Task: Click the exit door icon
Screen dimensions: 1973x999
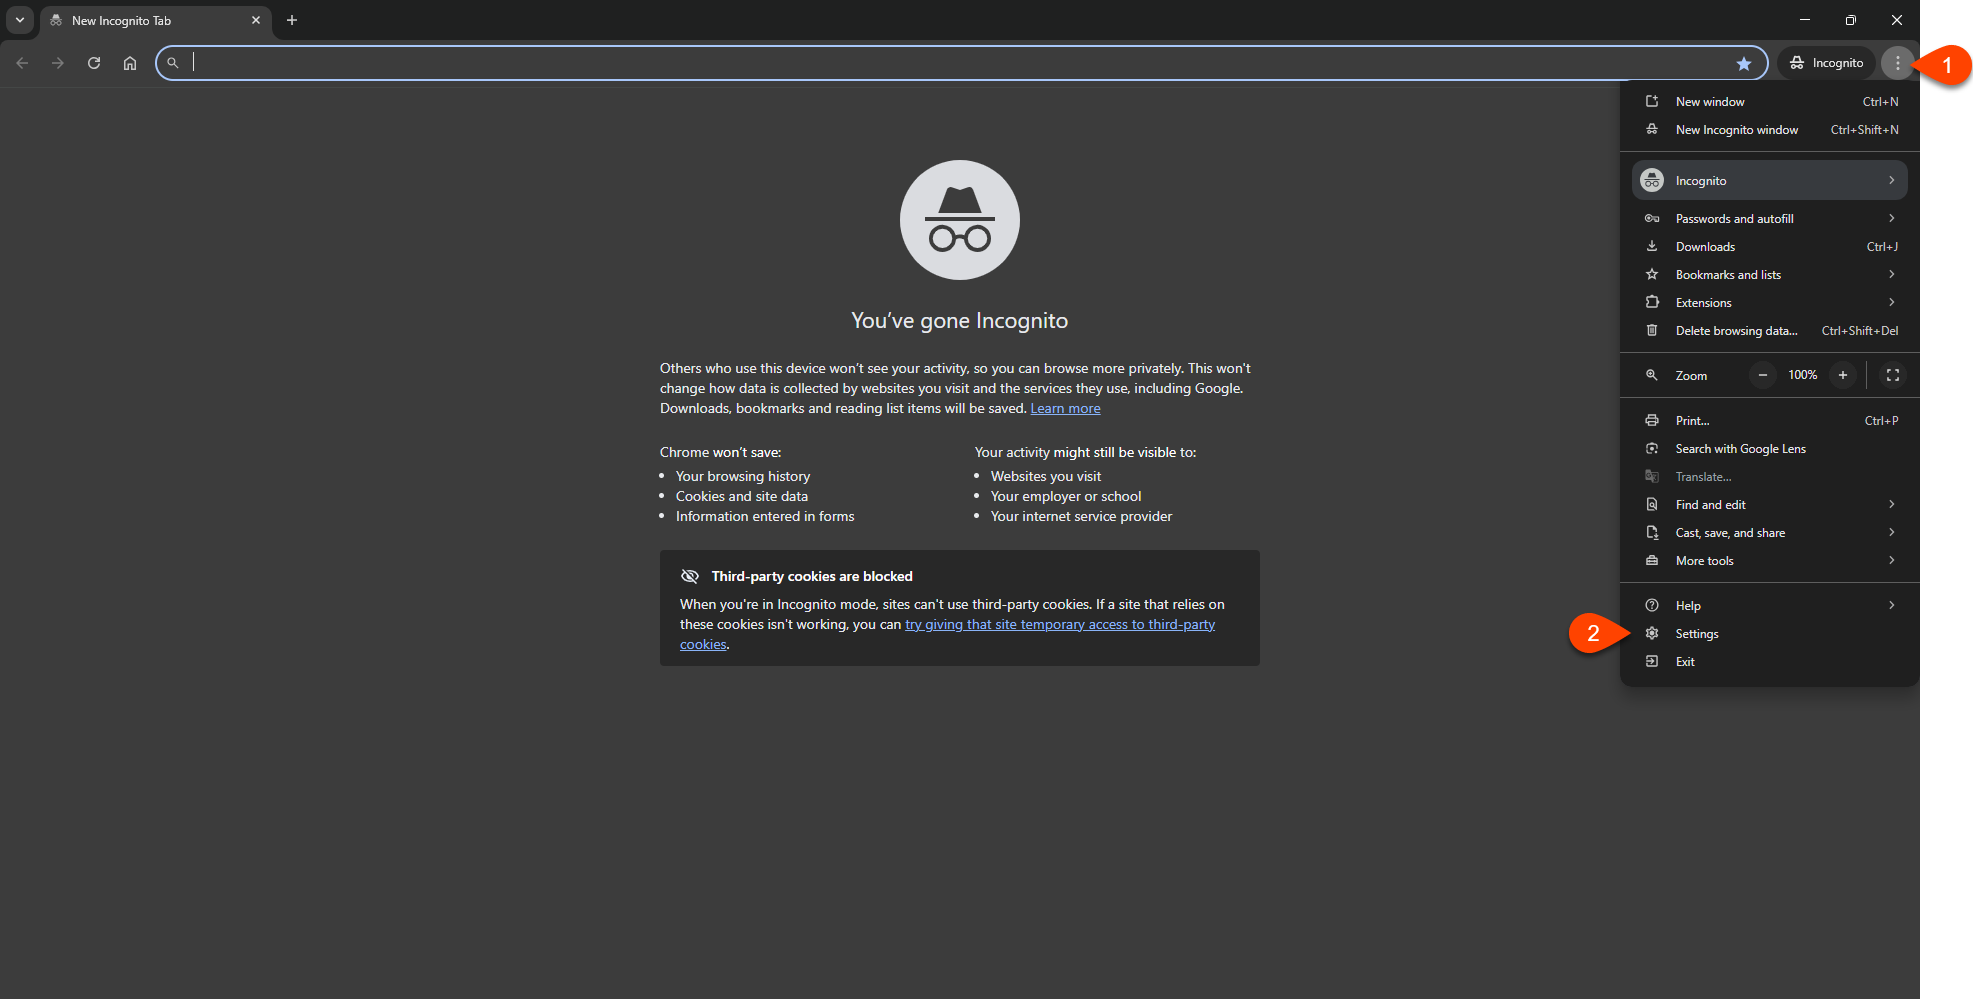Action: click(x=1652, y=662)
